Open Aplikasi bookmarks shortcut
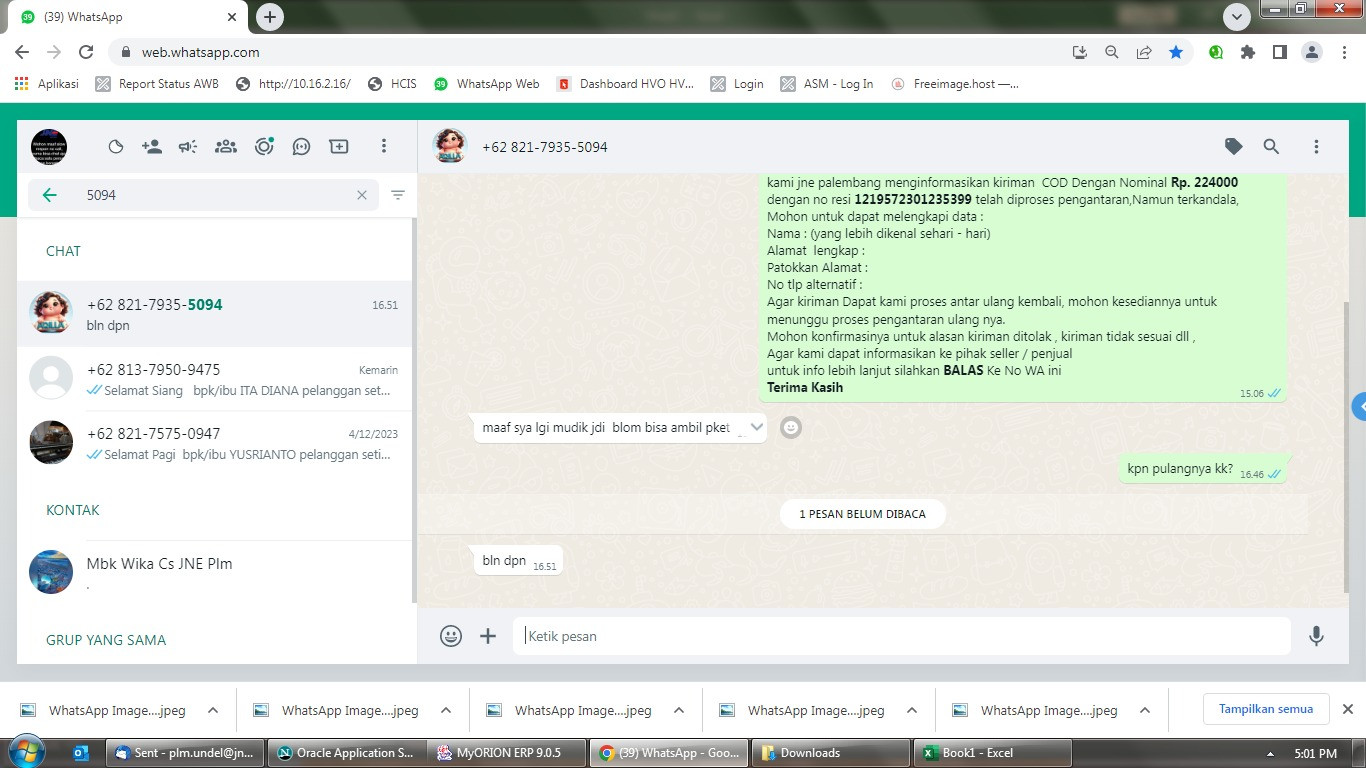This screenshot has height=768, width=1366. 47,84
